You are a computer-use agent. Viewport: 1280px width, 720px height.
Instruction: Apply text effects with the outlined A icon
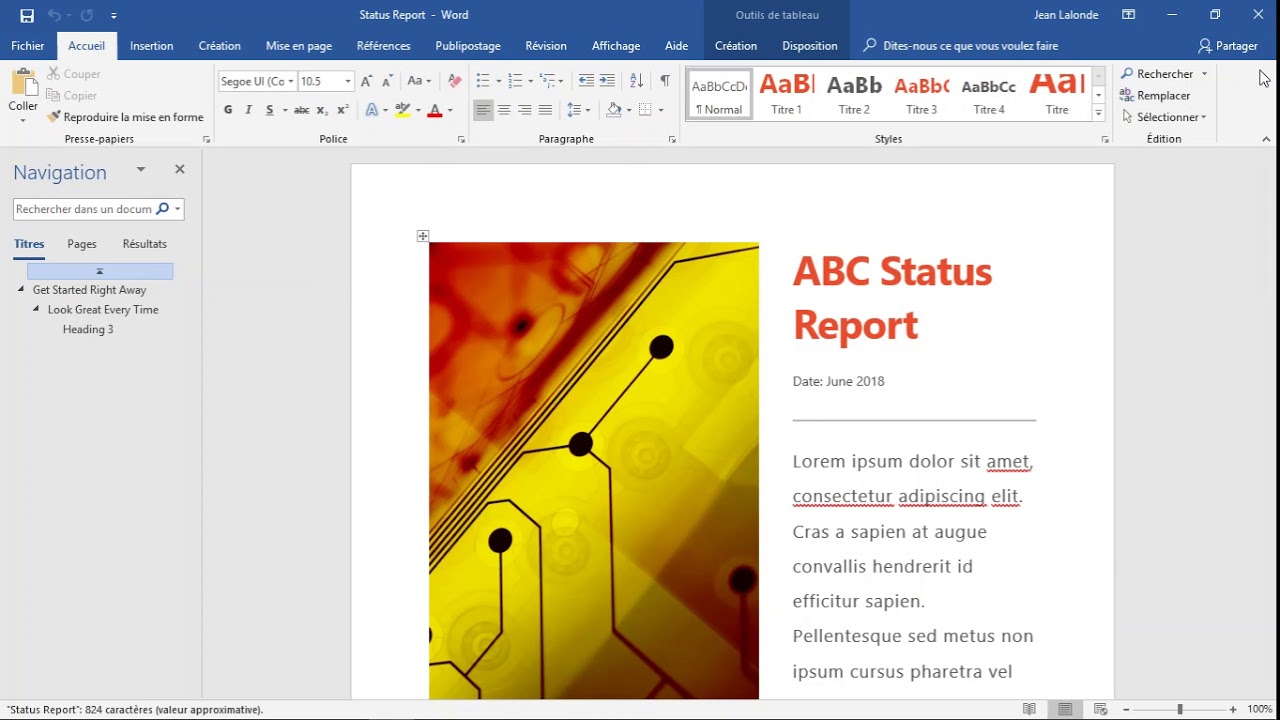pos(372,110)
